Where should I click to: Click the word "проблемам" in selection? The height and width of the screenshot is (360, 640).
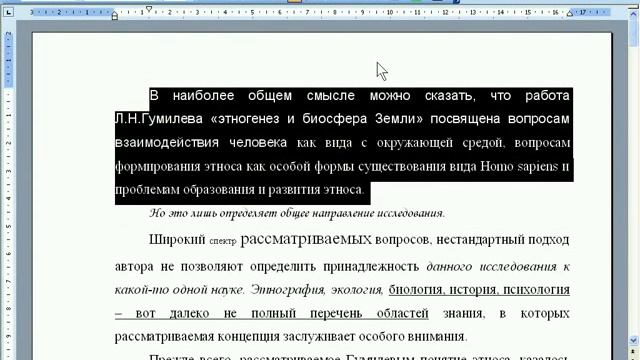(147, 190)
